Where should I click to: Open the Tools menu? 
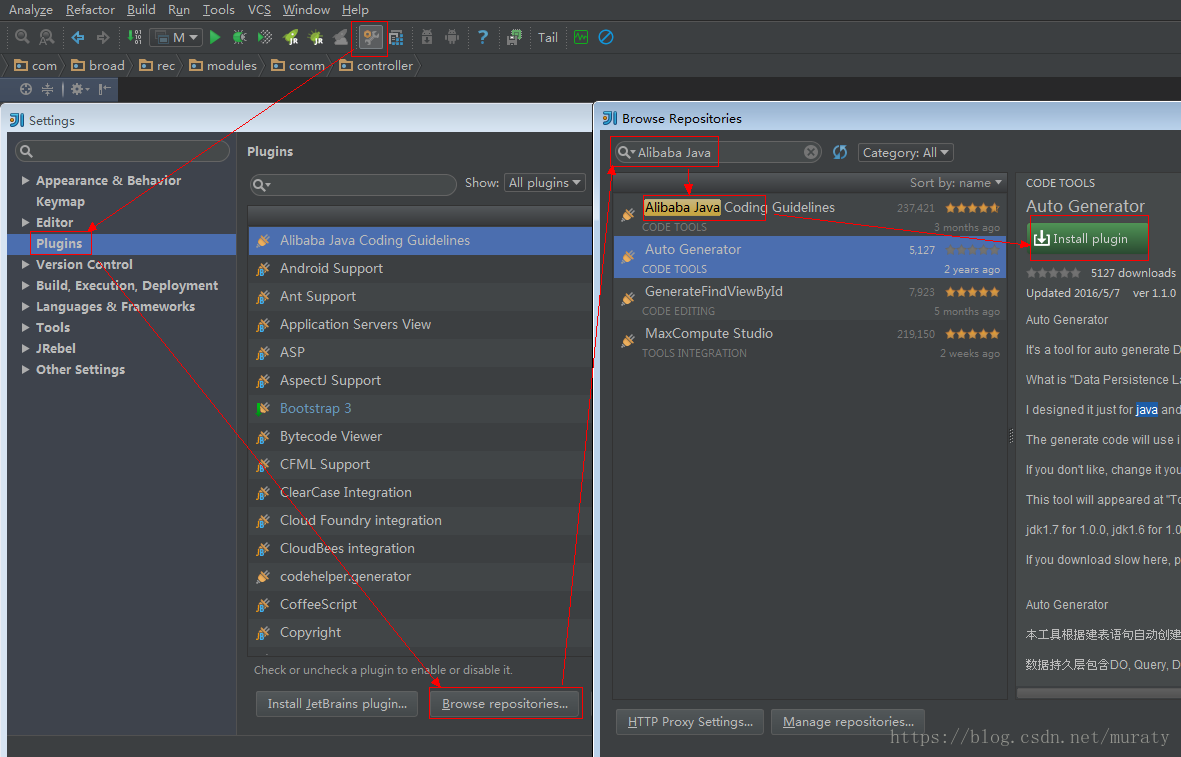(x=218, y=10)
